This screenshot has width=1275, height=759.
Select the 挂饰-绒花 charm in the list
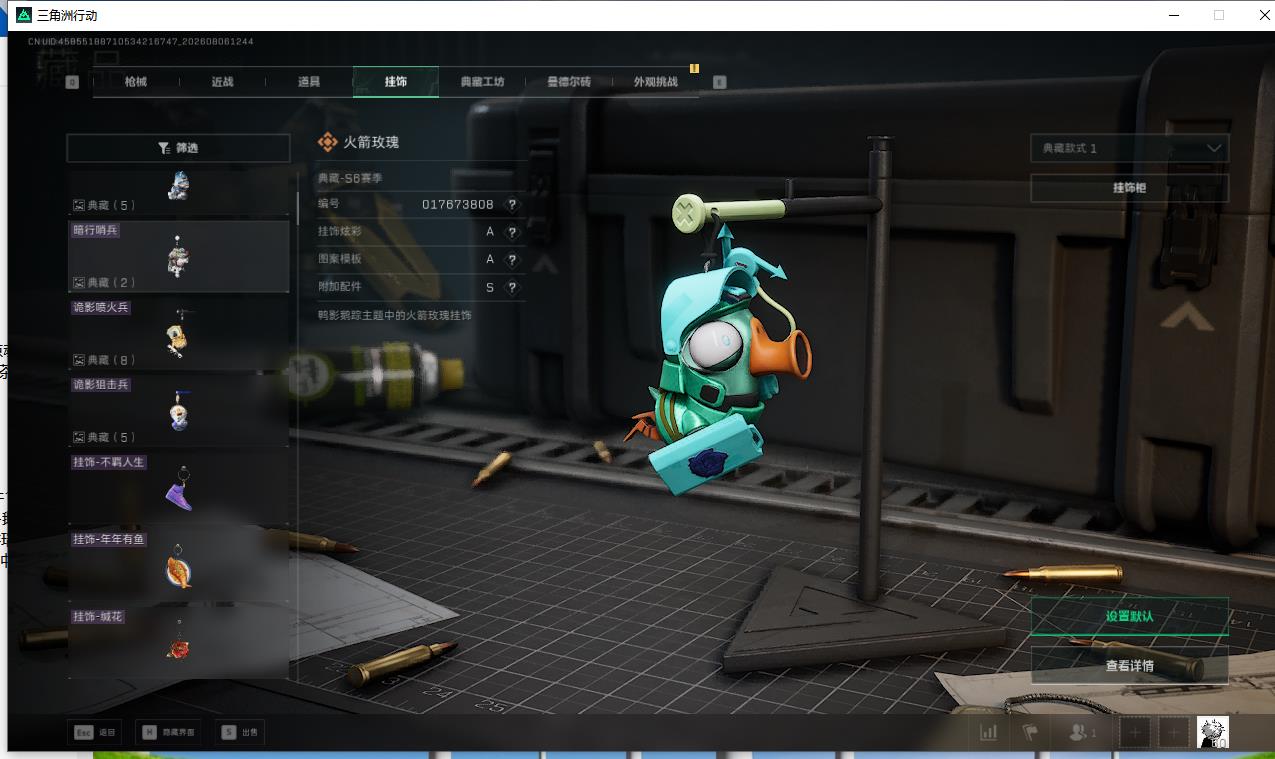pyautogui.click(x=179, y=641)
